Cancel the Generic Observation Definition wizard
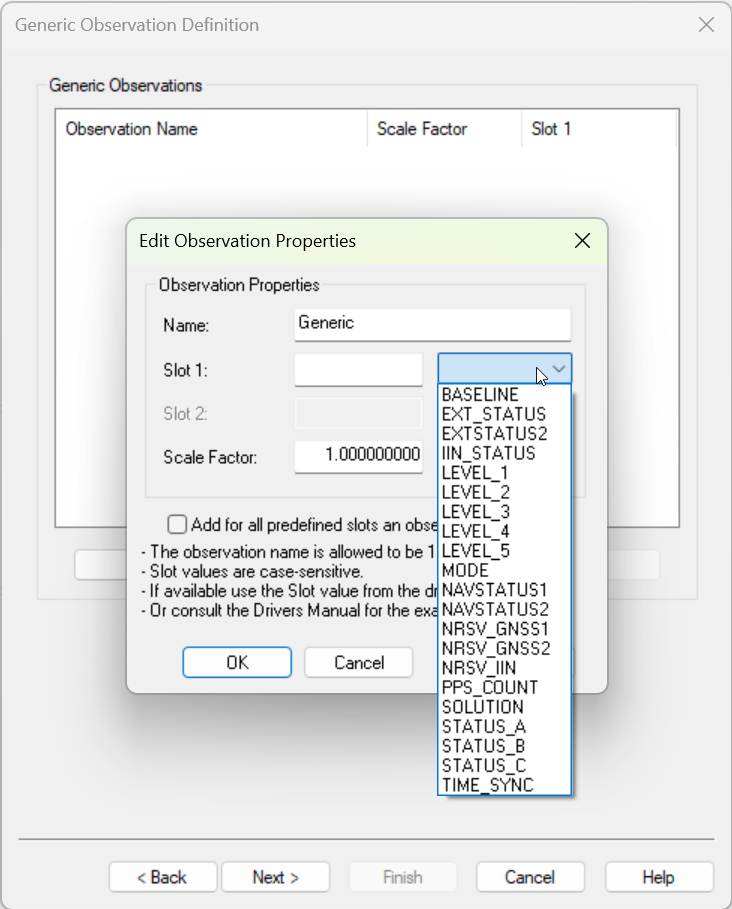 pos(530,877)
